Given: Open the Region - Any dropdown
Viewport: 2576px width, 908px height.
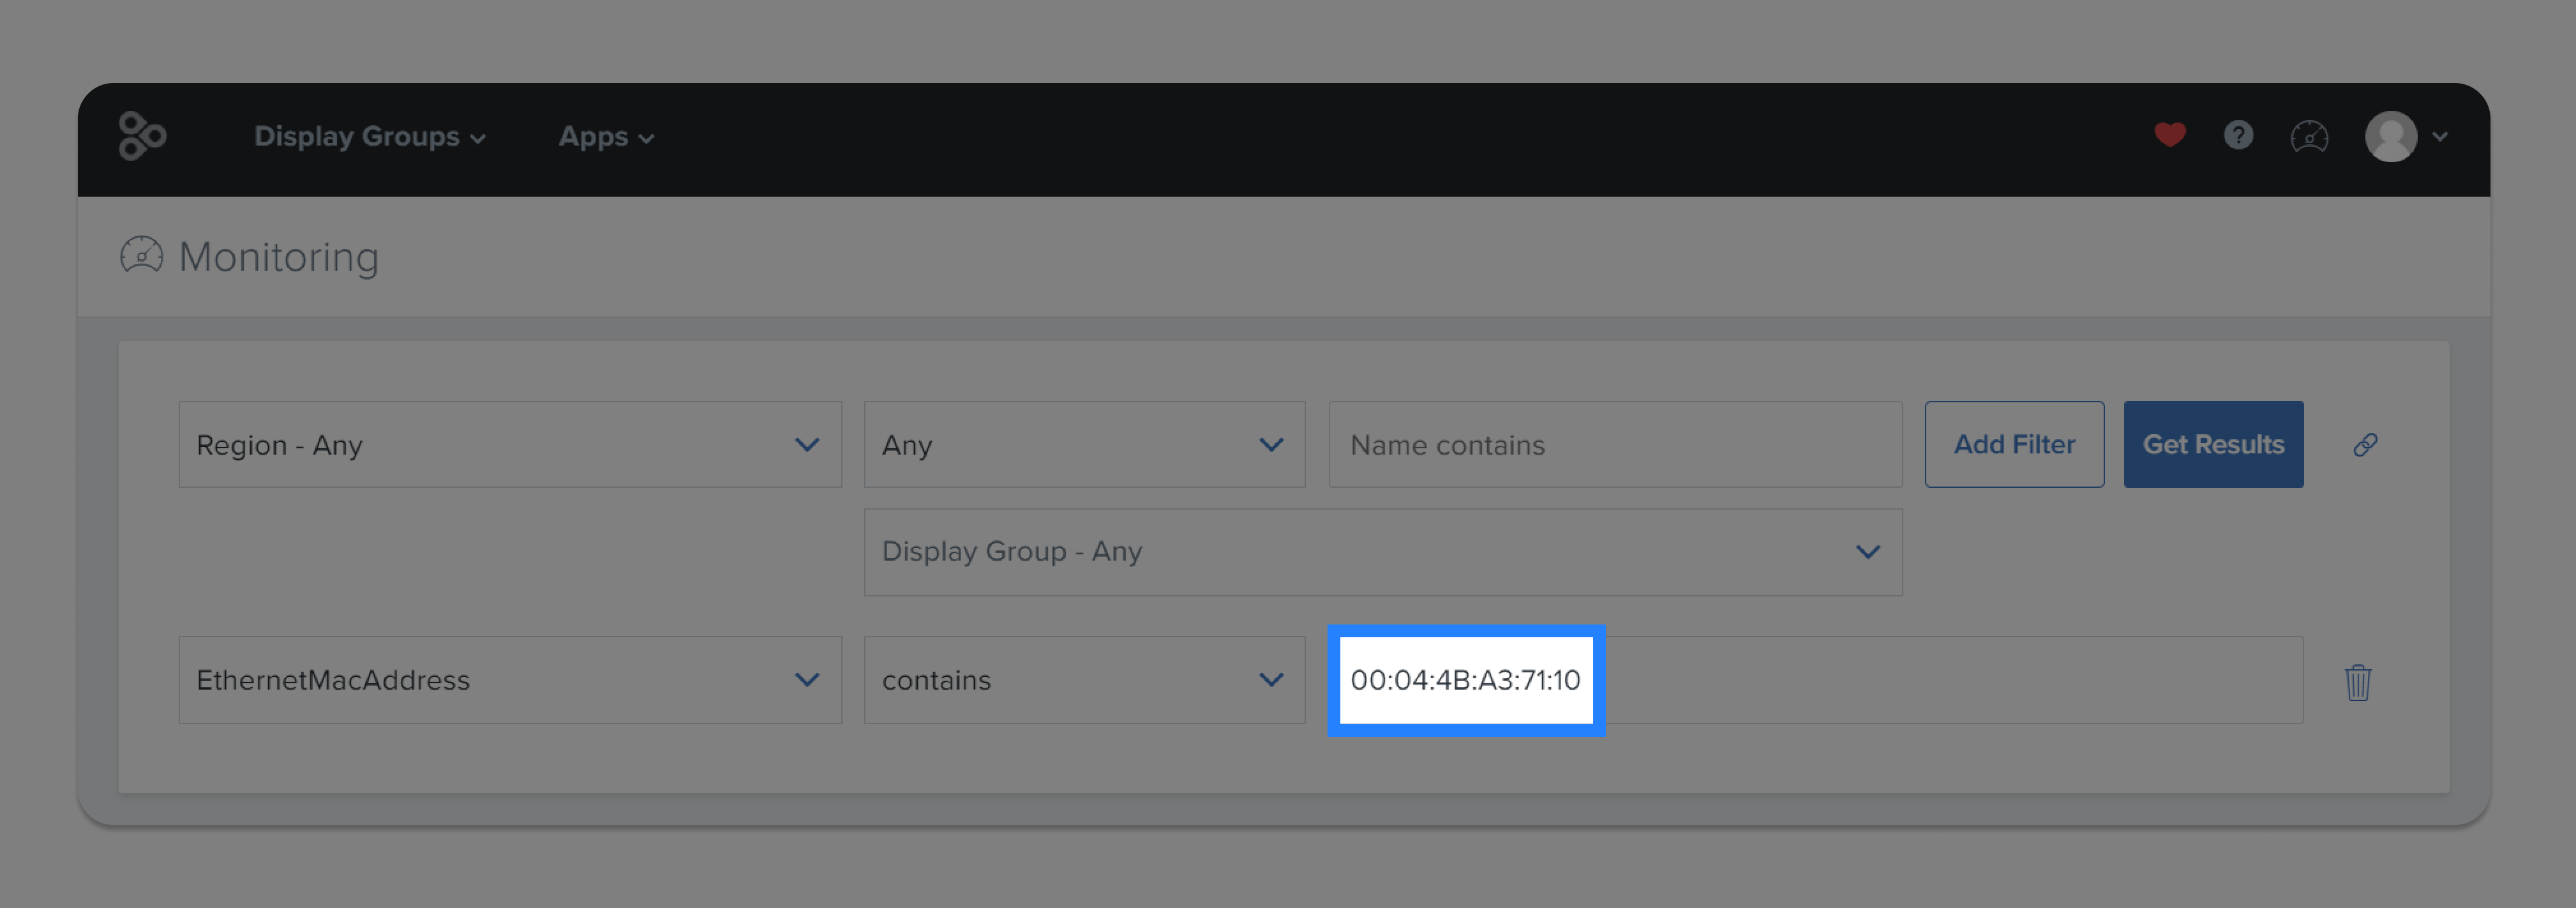Looking at the screenshot, I should [510, 444].
